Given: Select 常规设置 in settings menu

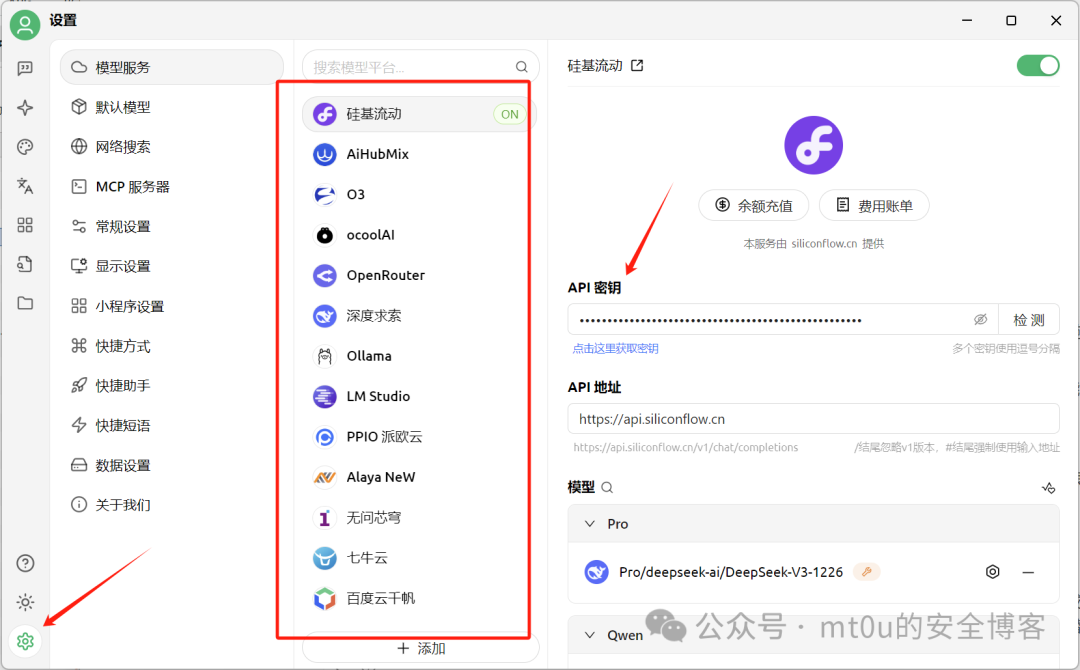Looking at the screenshot, I should click(172, 227).
